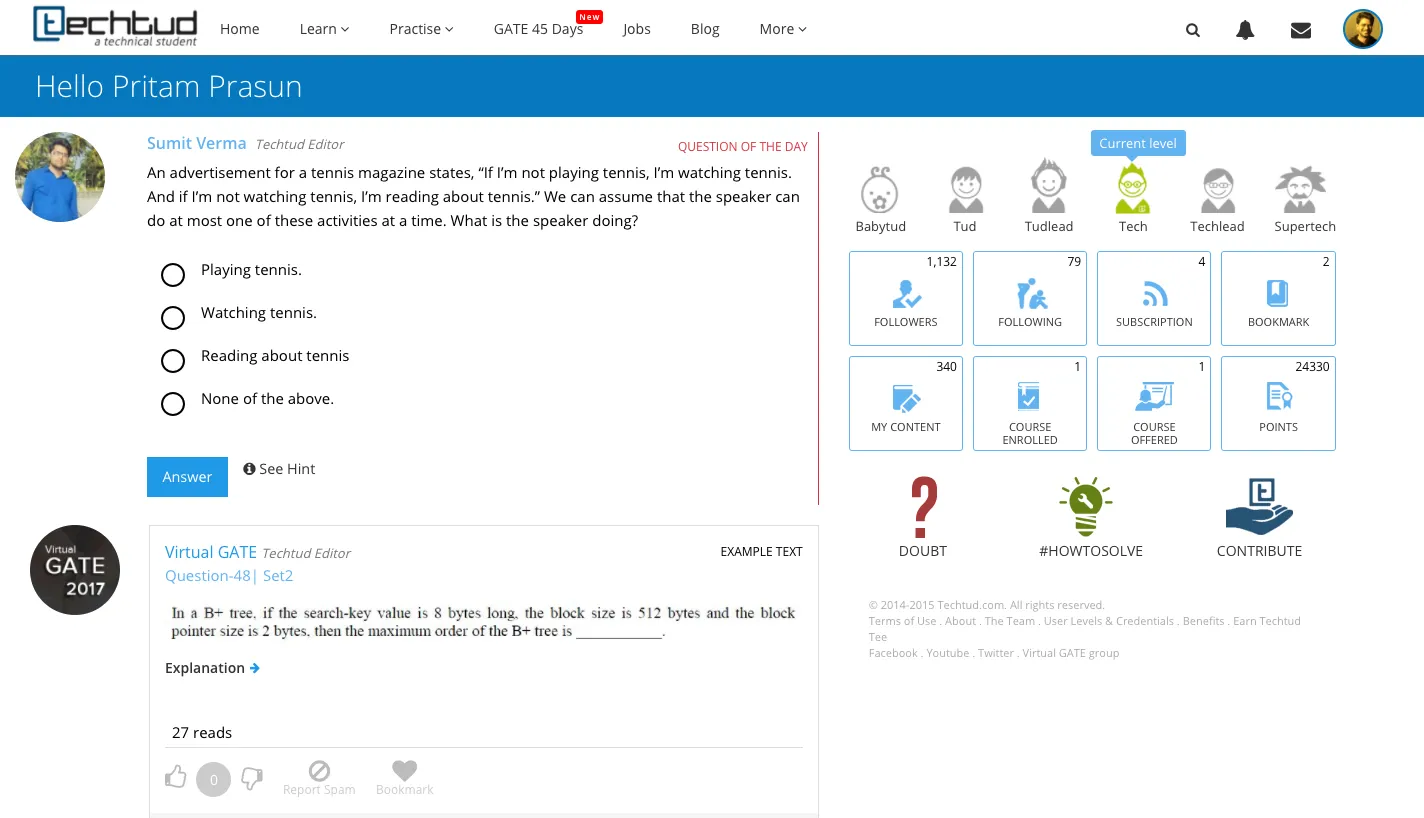Click the DOUBT question mark icon
This screenshot has height=818, width=1424.
coord(922,507)
